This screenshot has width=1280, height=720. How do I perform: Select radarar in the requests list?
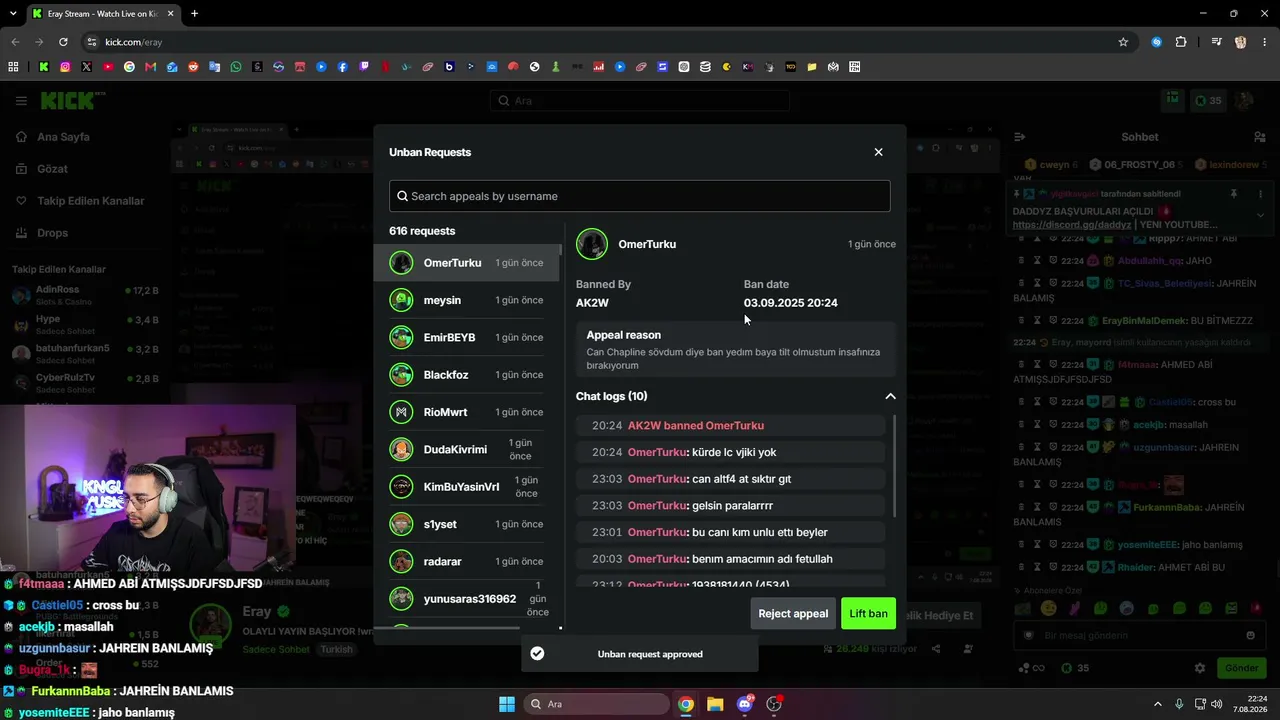point(467,561)
